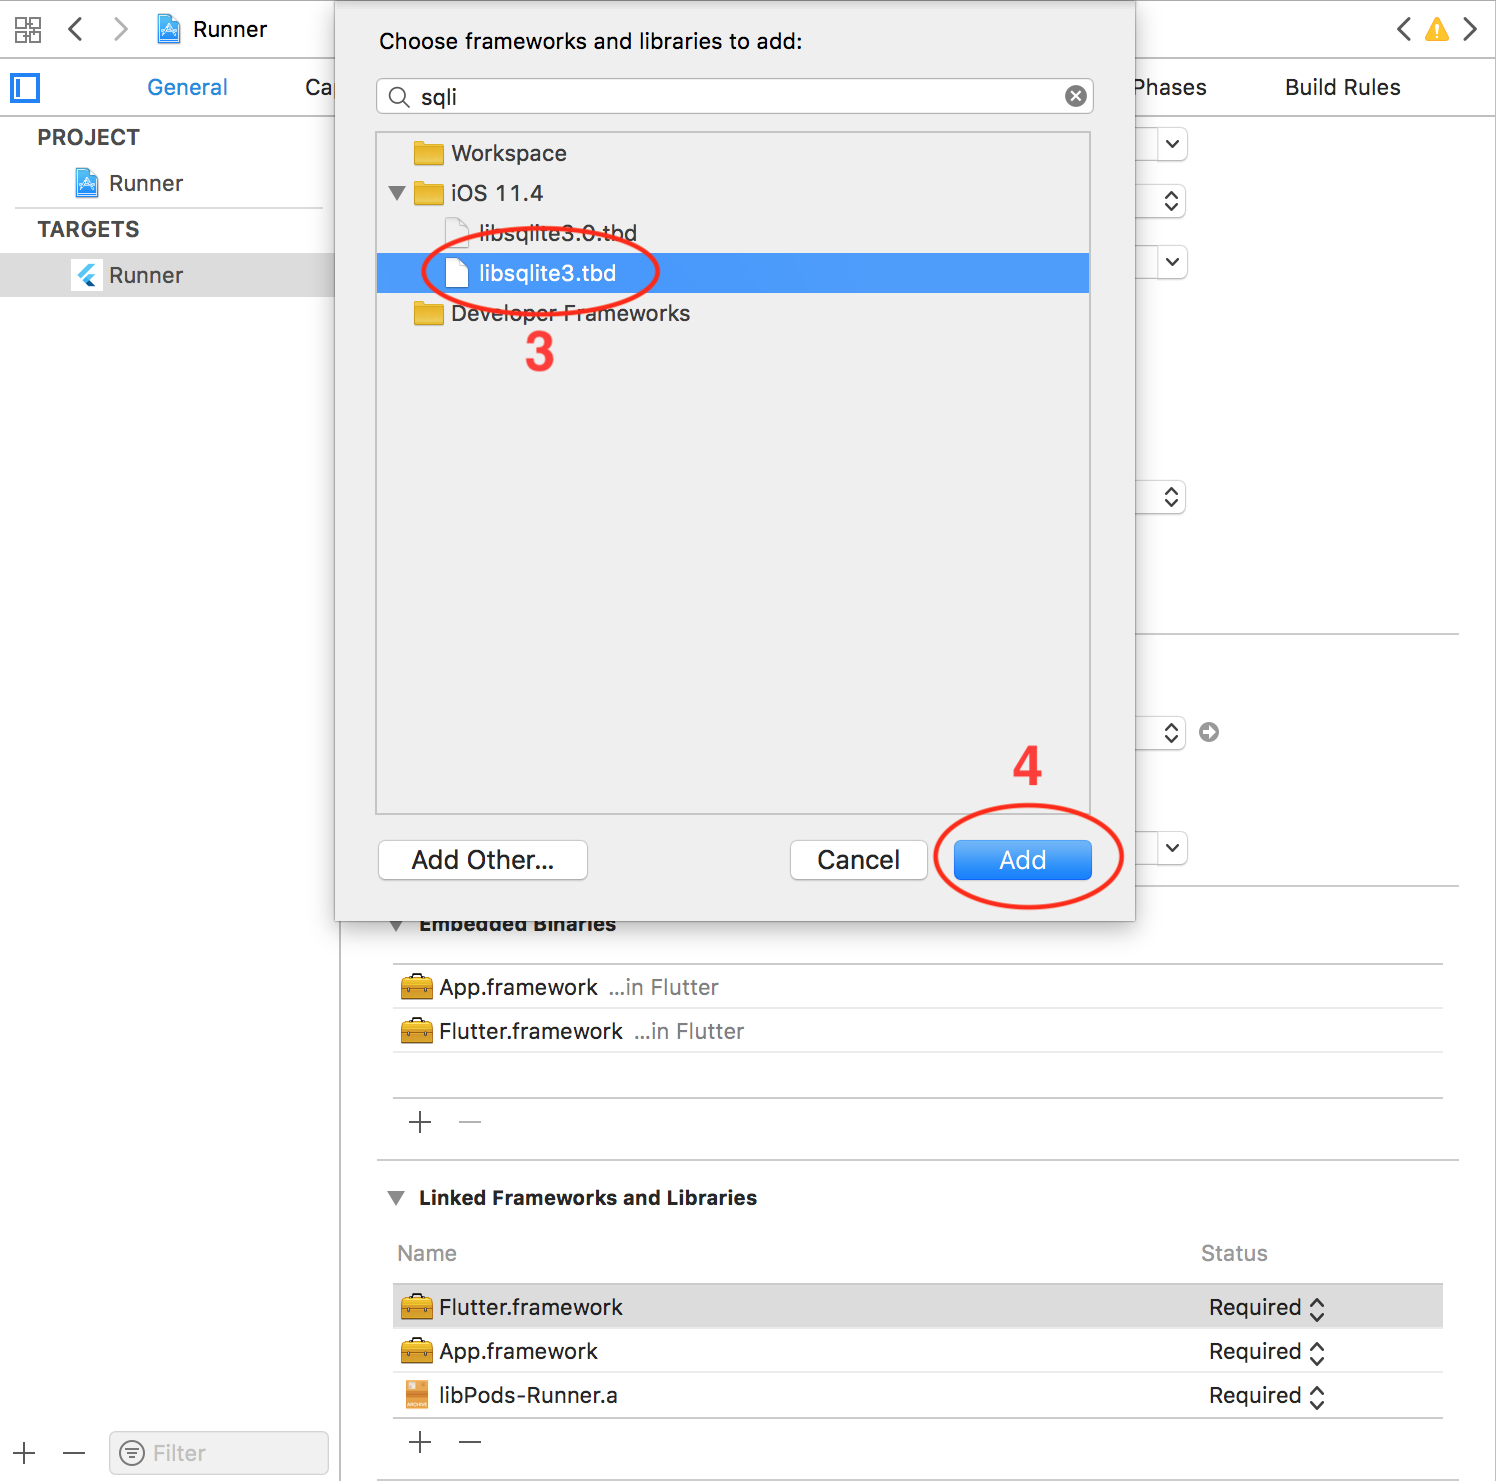Go forward with the right chevron beside it
The width and height of the screenshot is (1496, 1481).
coord(121,29)
